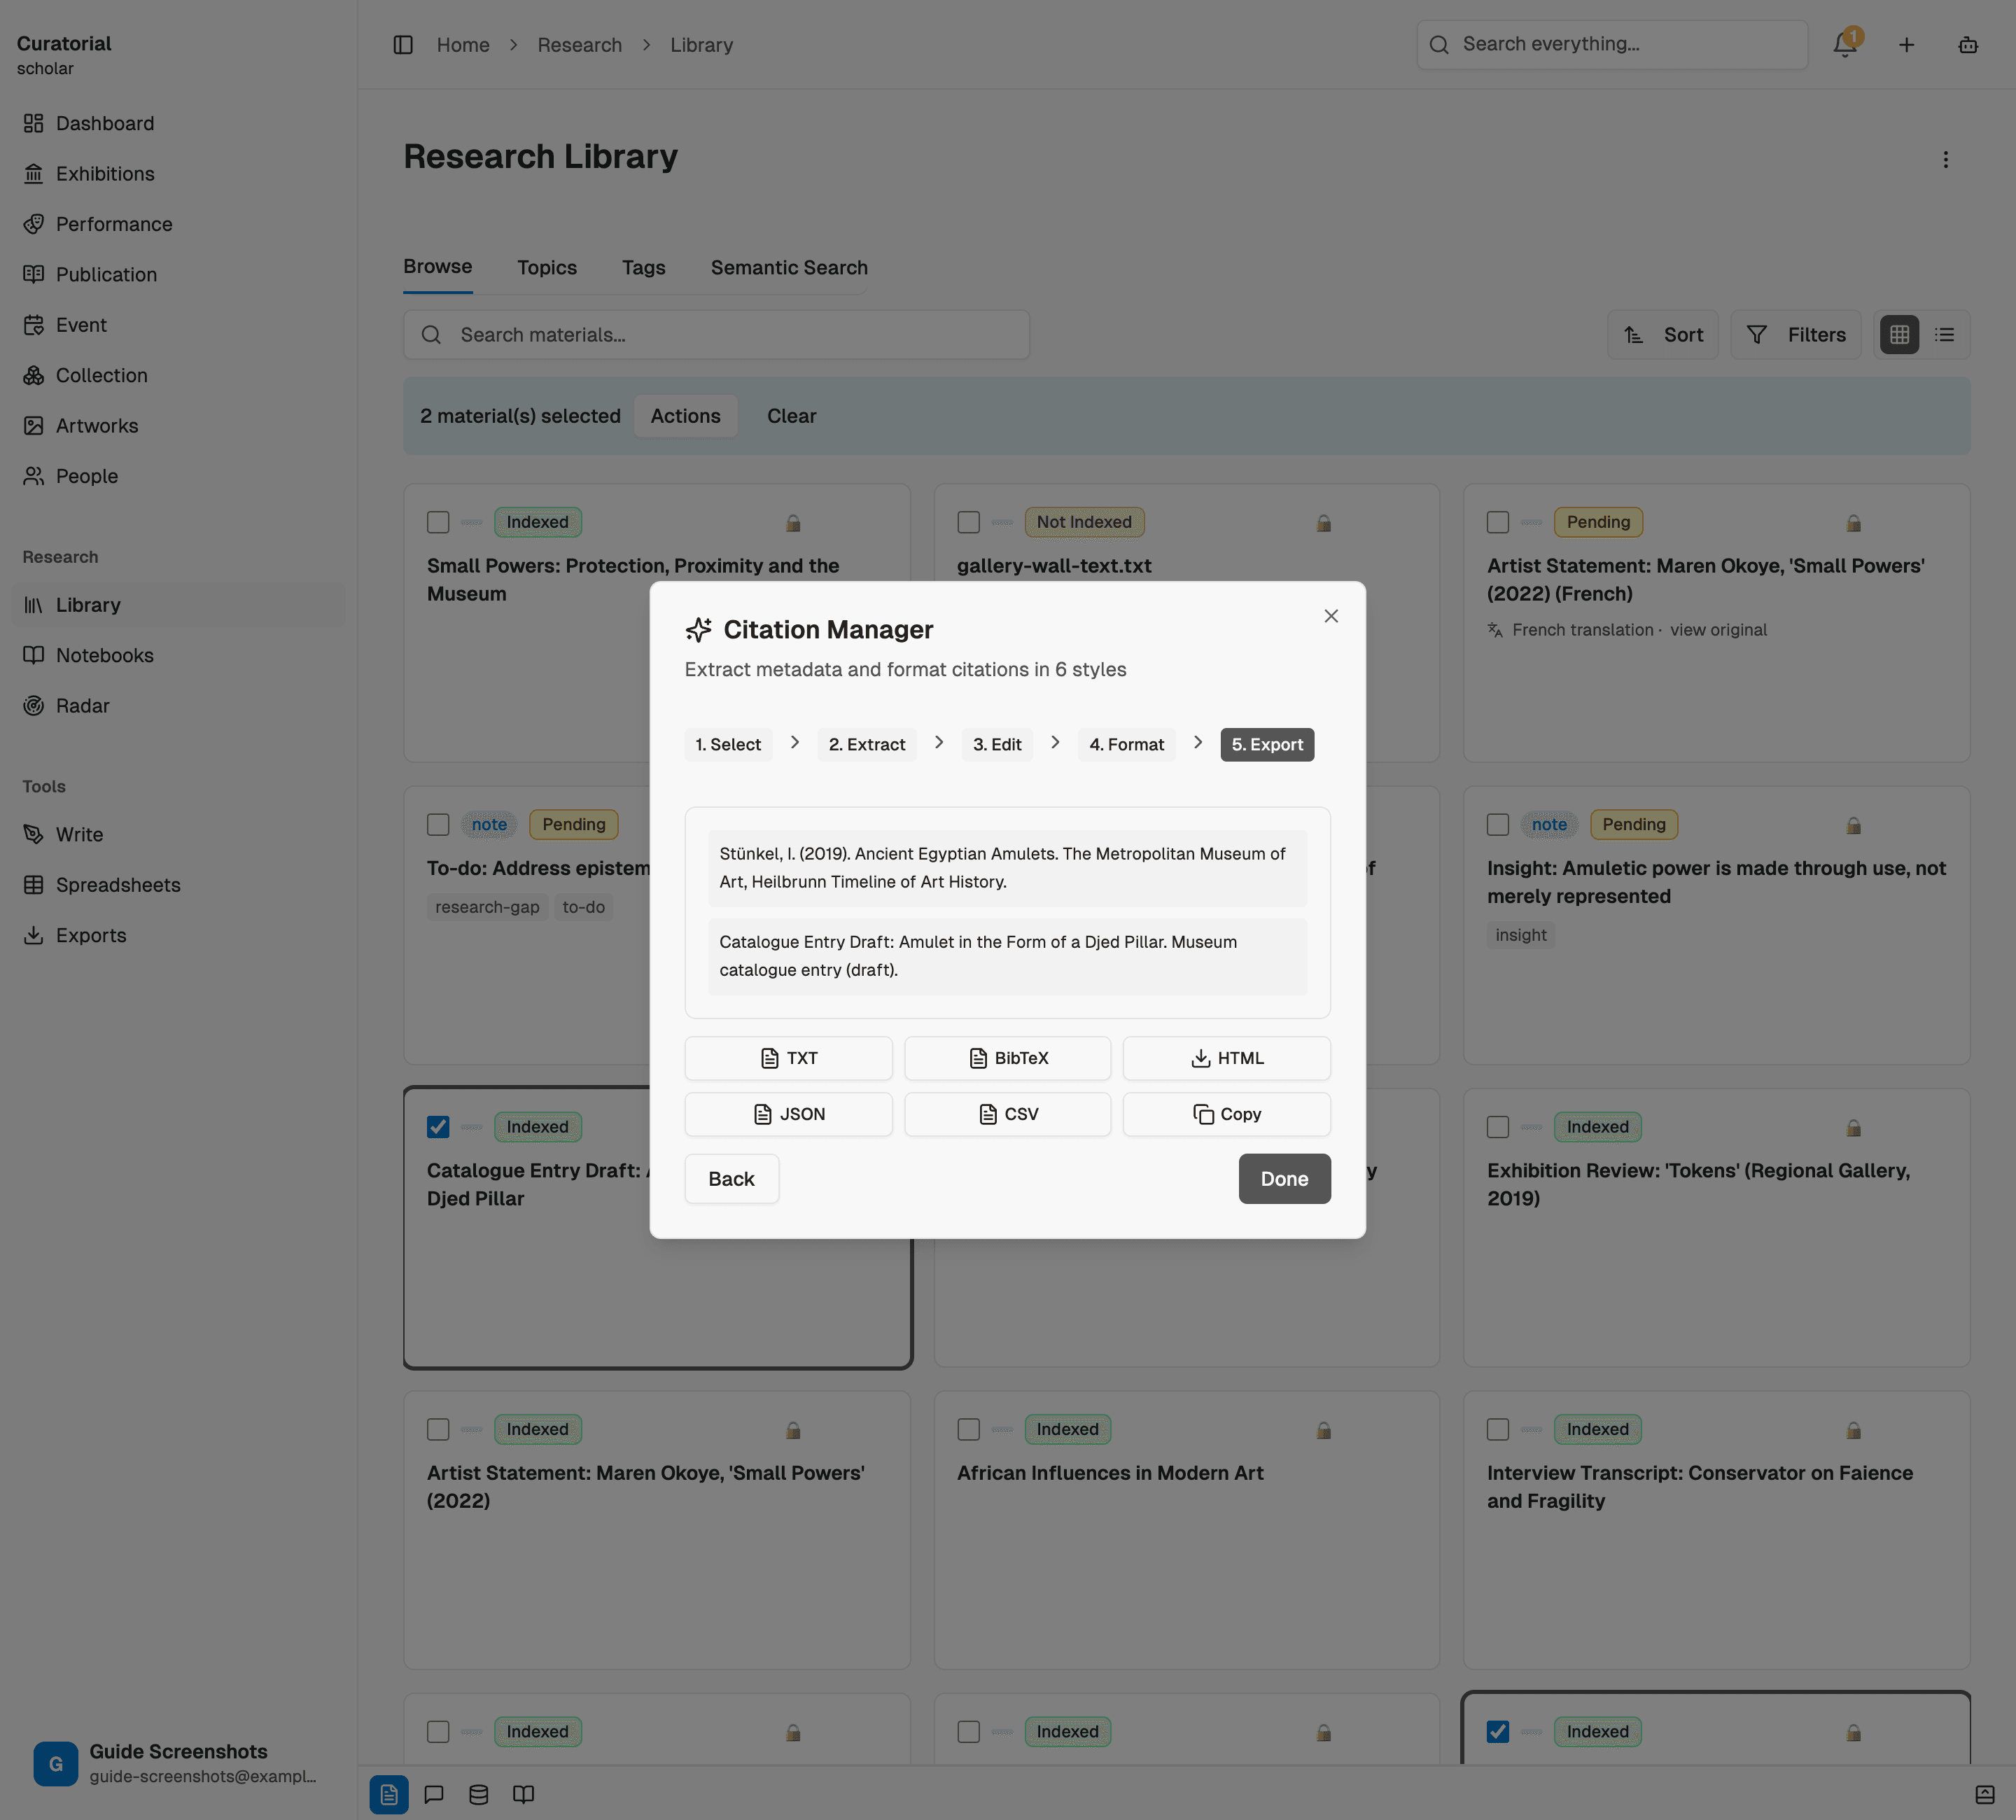Click the document icon in bottom bar

389,1794
